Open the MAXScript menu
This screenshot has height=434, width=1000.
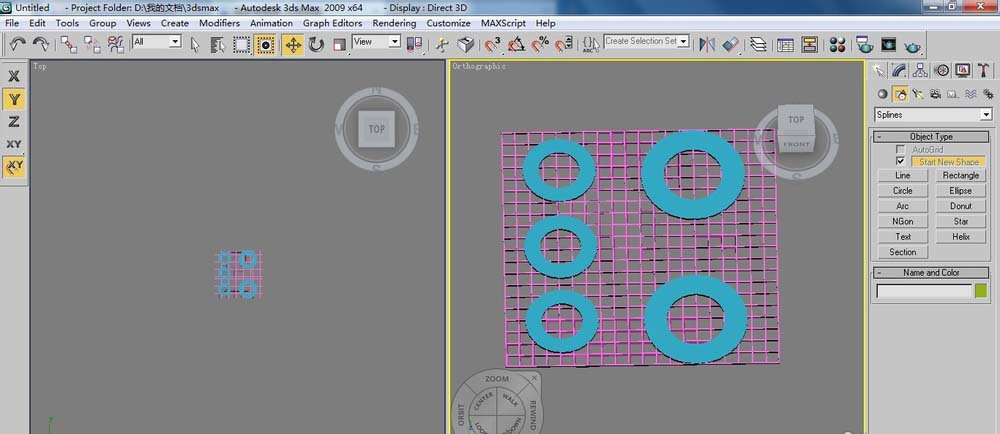503,23
